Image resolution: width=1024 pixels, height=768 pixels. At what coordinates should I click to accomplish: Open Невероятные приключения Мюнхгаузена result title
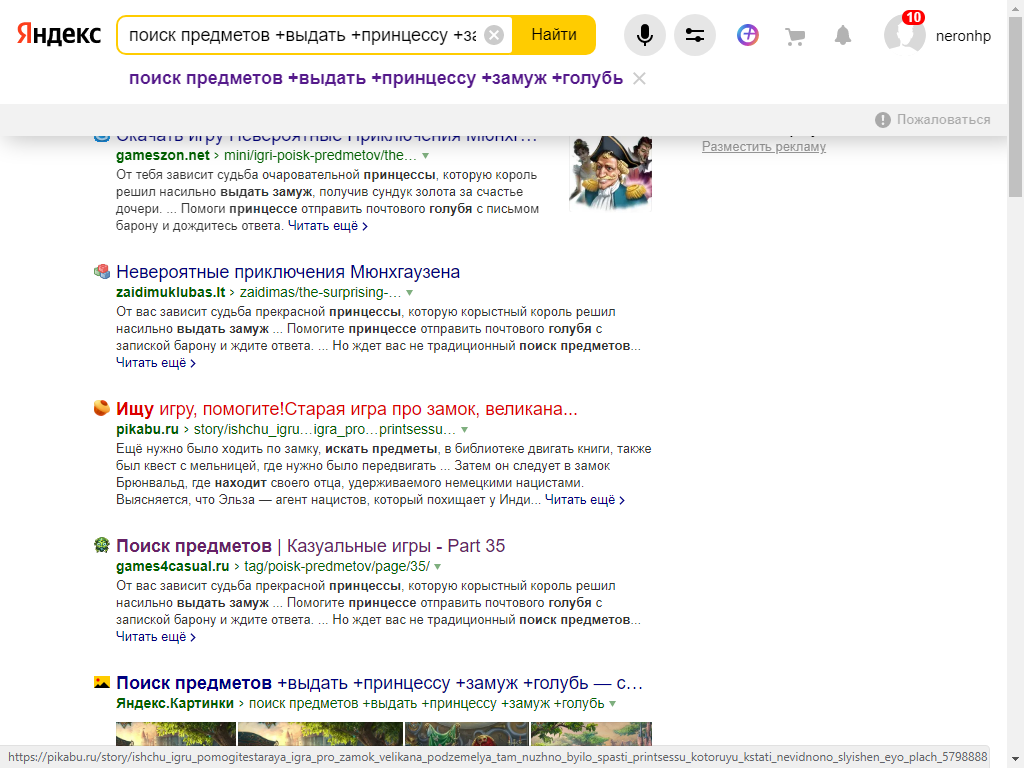coord(288,272)
